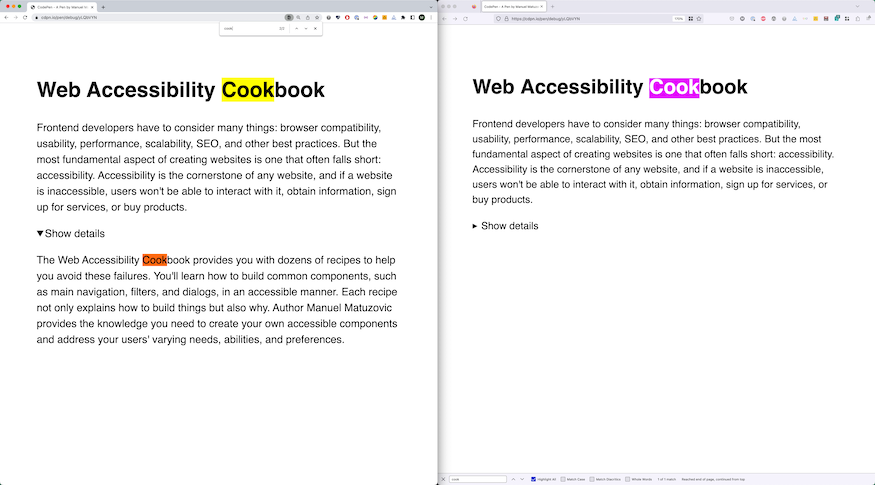Close the CodePen tab in Firefox
The height and width of the screenshot is (485, 875).
541,7
